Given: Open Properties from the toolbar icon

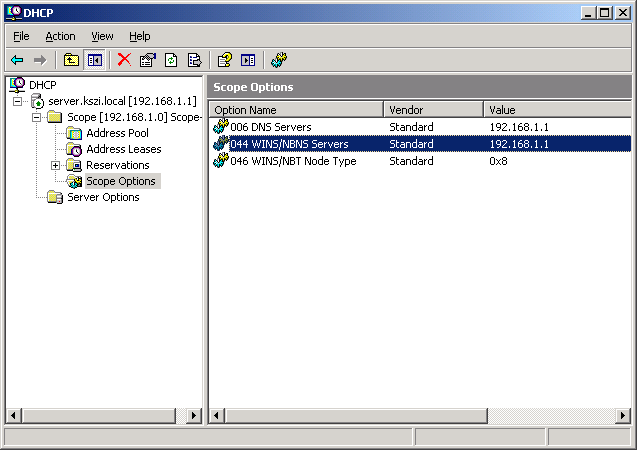Looking at the screenshot, I should coord(148,60).
